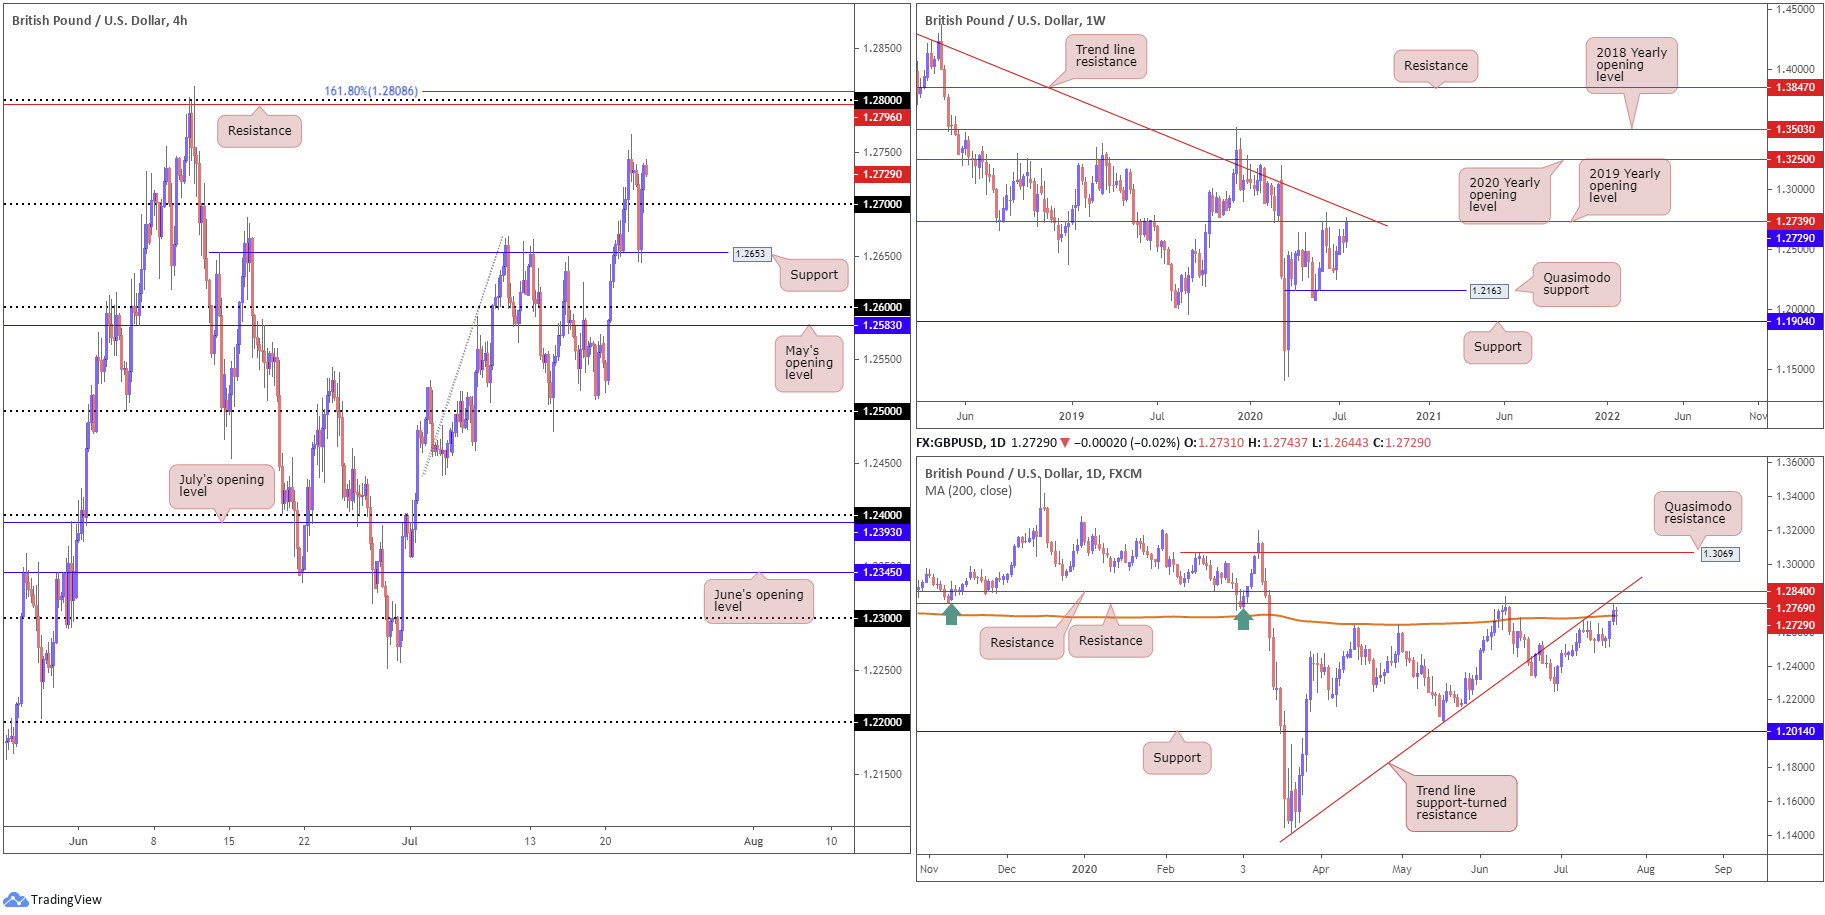The height and width of the screenshot is (915, 1825).
Task: Click the Support callout on the 4h chart
Action: pos(813,274)
